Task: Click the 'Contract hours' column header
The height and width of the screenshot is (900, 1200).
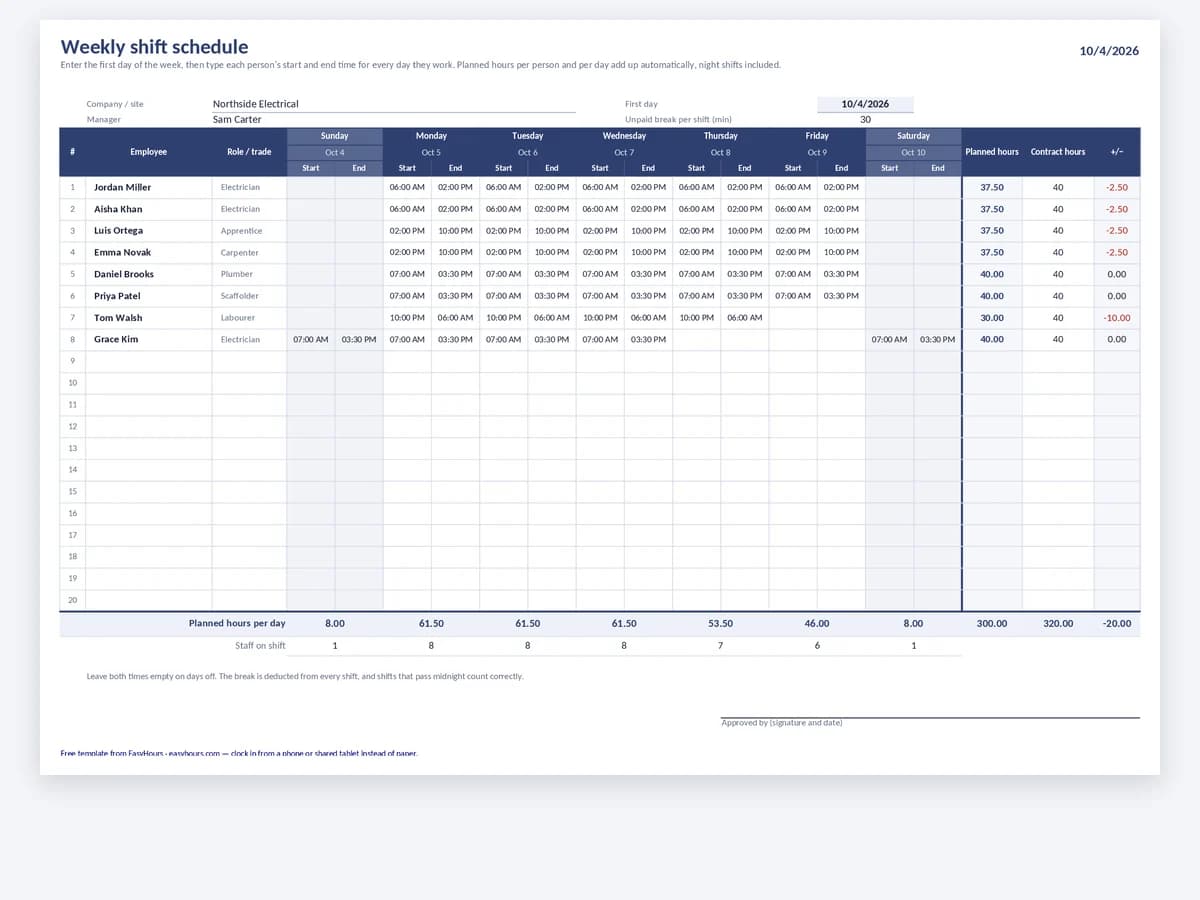Action: click(1058, 152)
